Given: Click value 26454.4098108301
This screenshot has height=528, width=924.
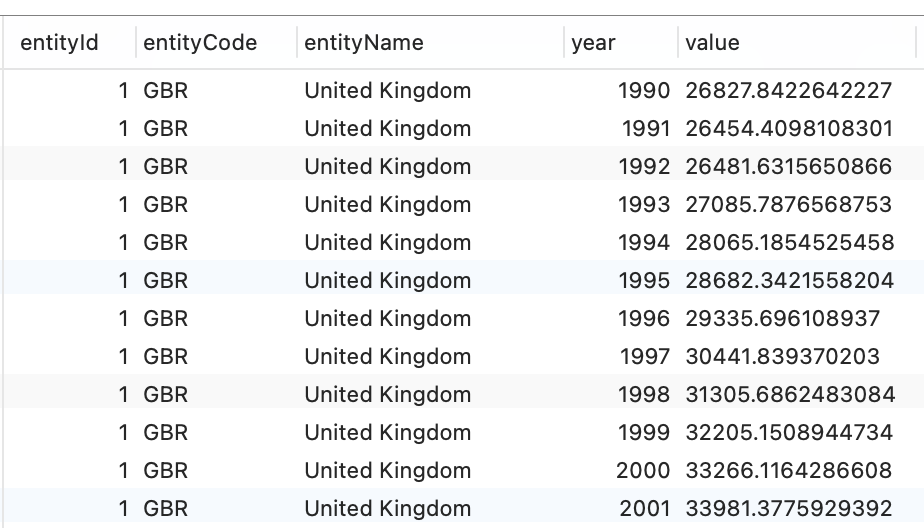Looking at the screenshot, I should tap(789, 128).
